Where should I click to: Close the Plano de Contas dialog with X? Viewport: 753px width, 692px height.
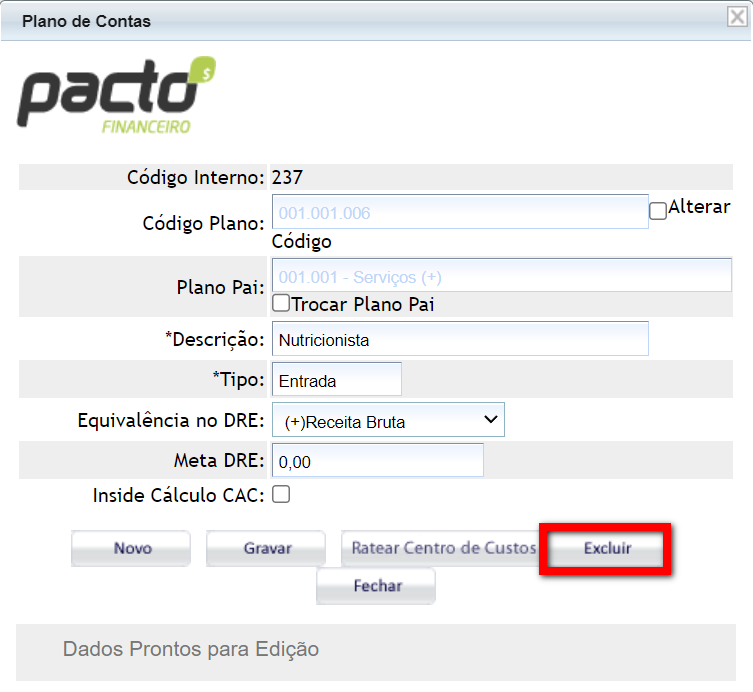(x=735, y=16)
